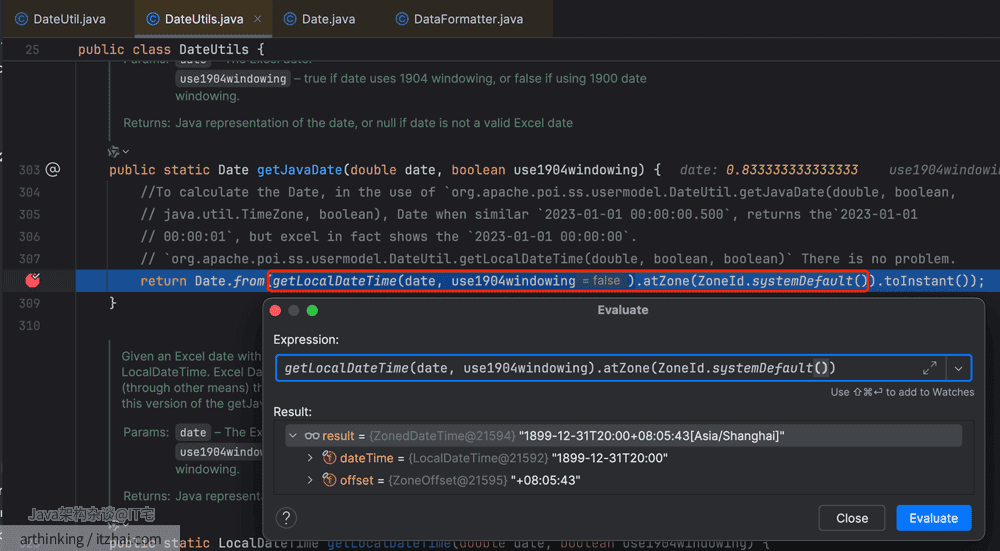
Task: Click the use1904windowing doc parameter chip
Action: click(233, 78)
